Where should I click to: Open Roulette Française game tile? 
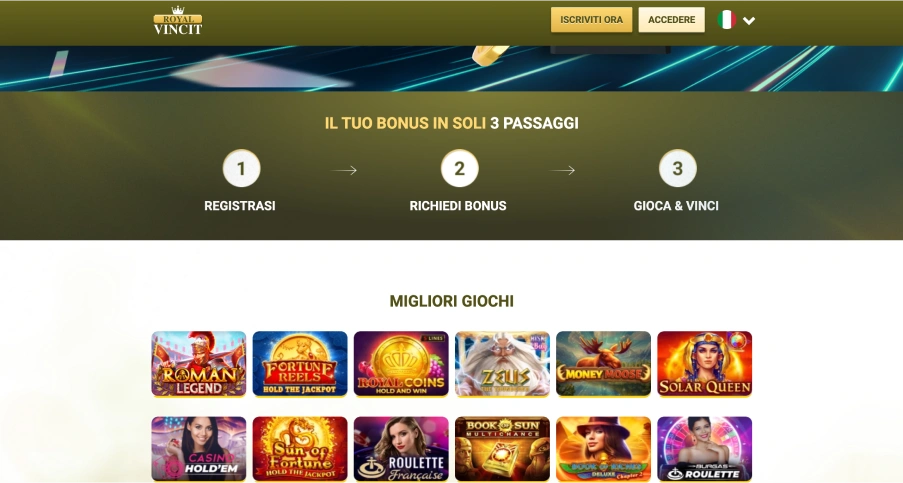point(401,449)
